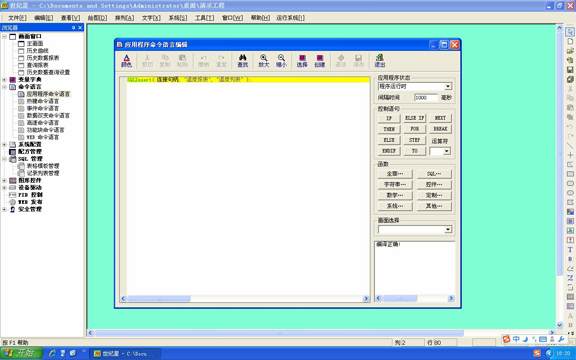Image resolution: width=576 pixels, height=360 pixels.
Task: Click the 退出 exit icon in editor toolbar
Action: [x=379, y=61]
